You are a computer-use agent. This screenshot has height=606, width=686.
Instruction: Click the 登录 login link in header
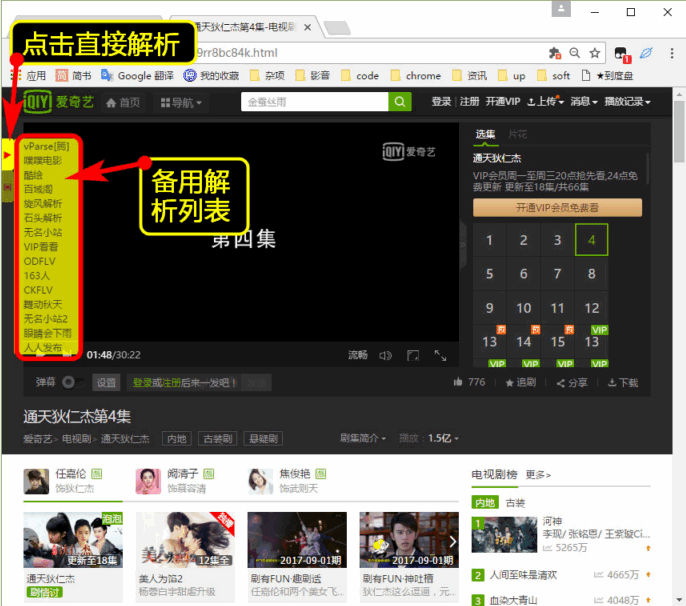[441, 102]
